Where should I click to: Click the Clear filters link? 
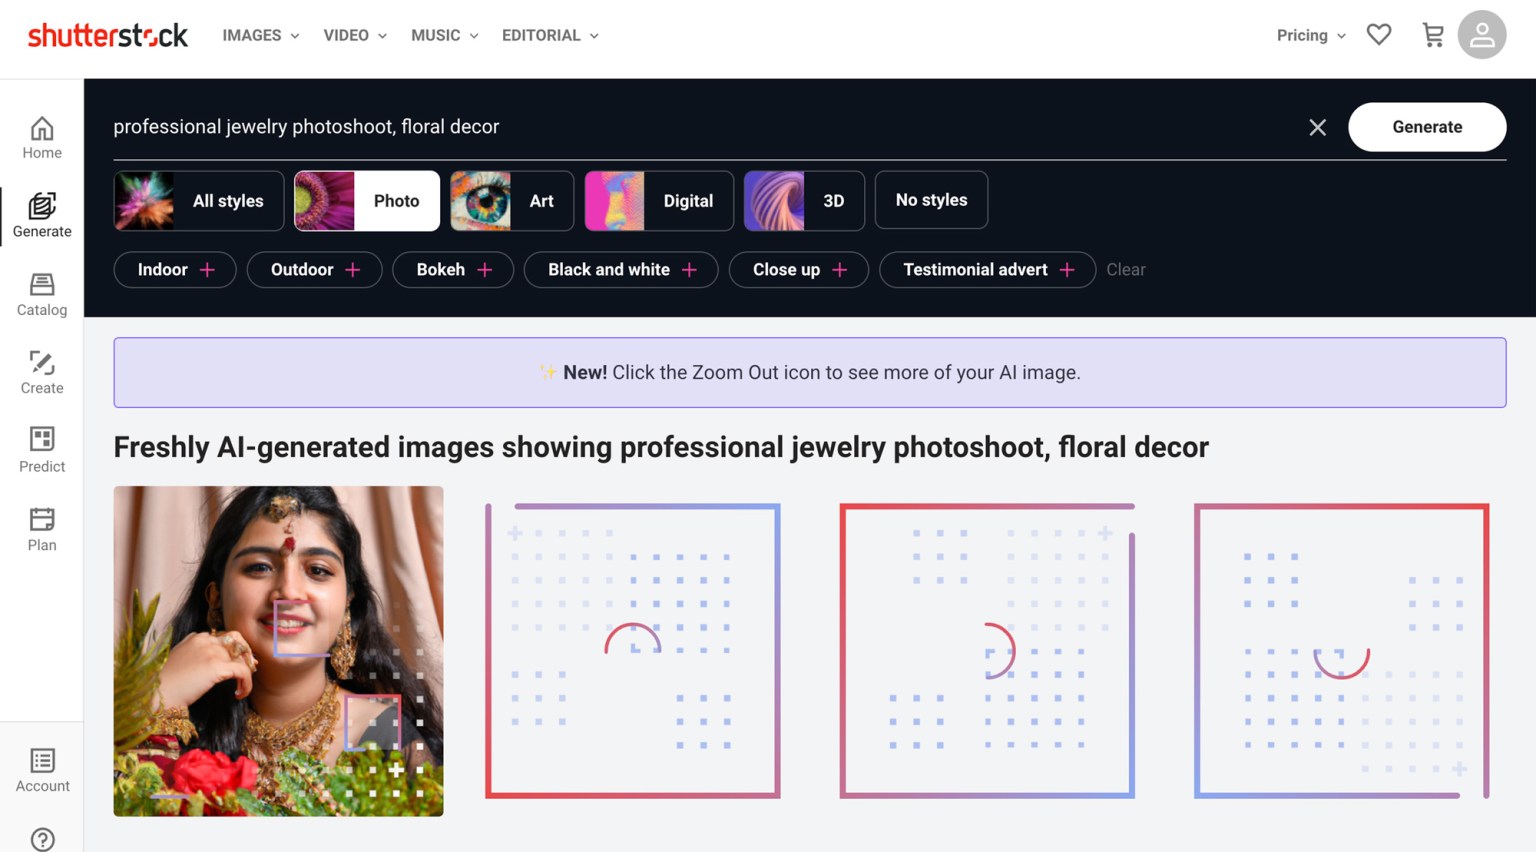point(1125,270)
